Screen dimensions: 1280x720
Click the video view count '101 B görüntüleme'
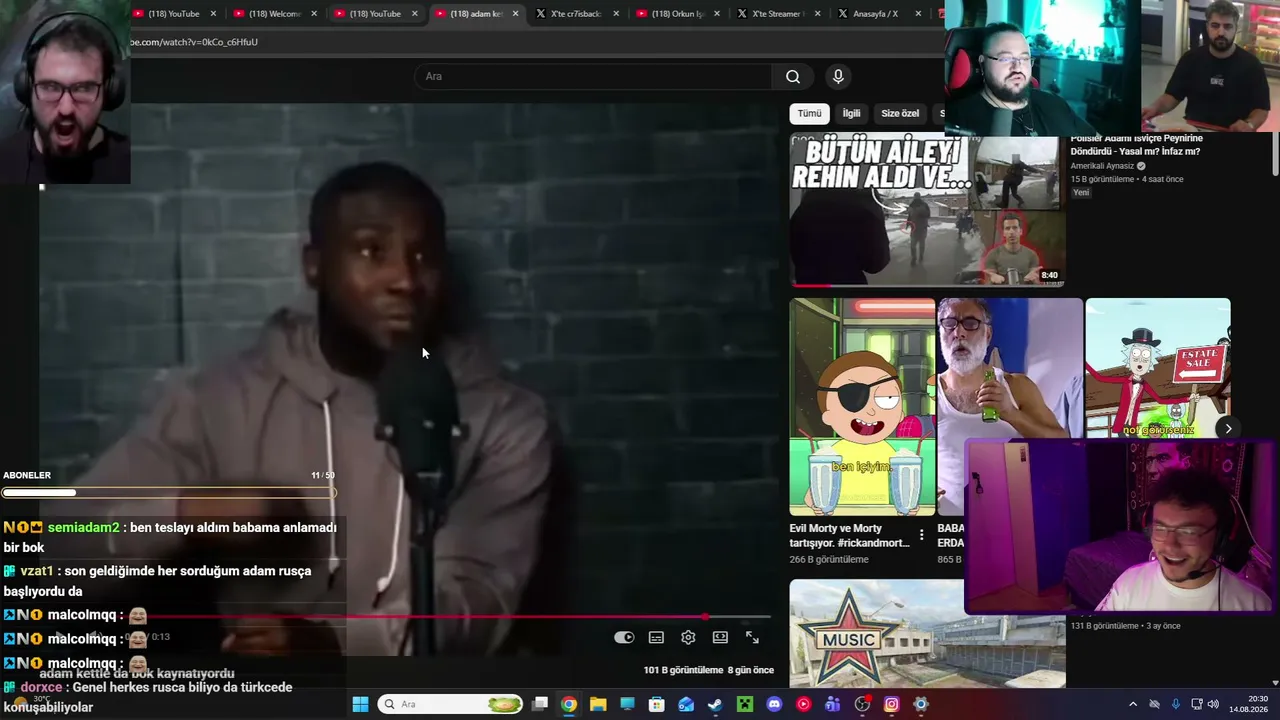pyautogui.click(x=683, y=670)
